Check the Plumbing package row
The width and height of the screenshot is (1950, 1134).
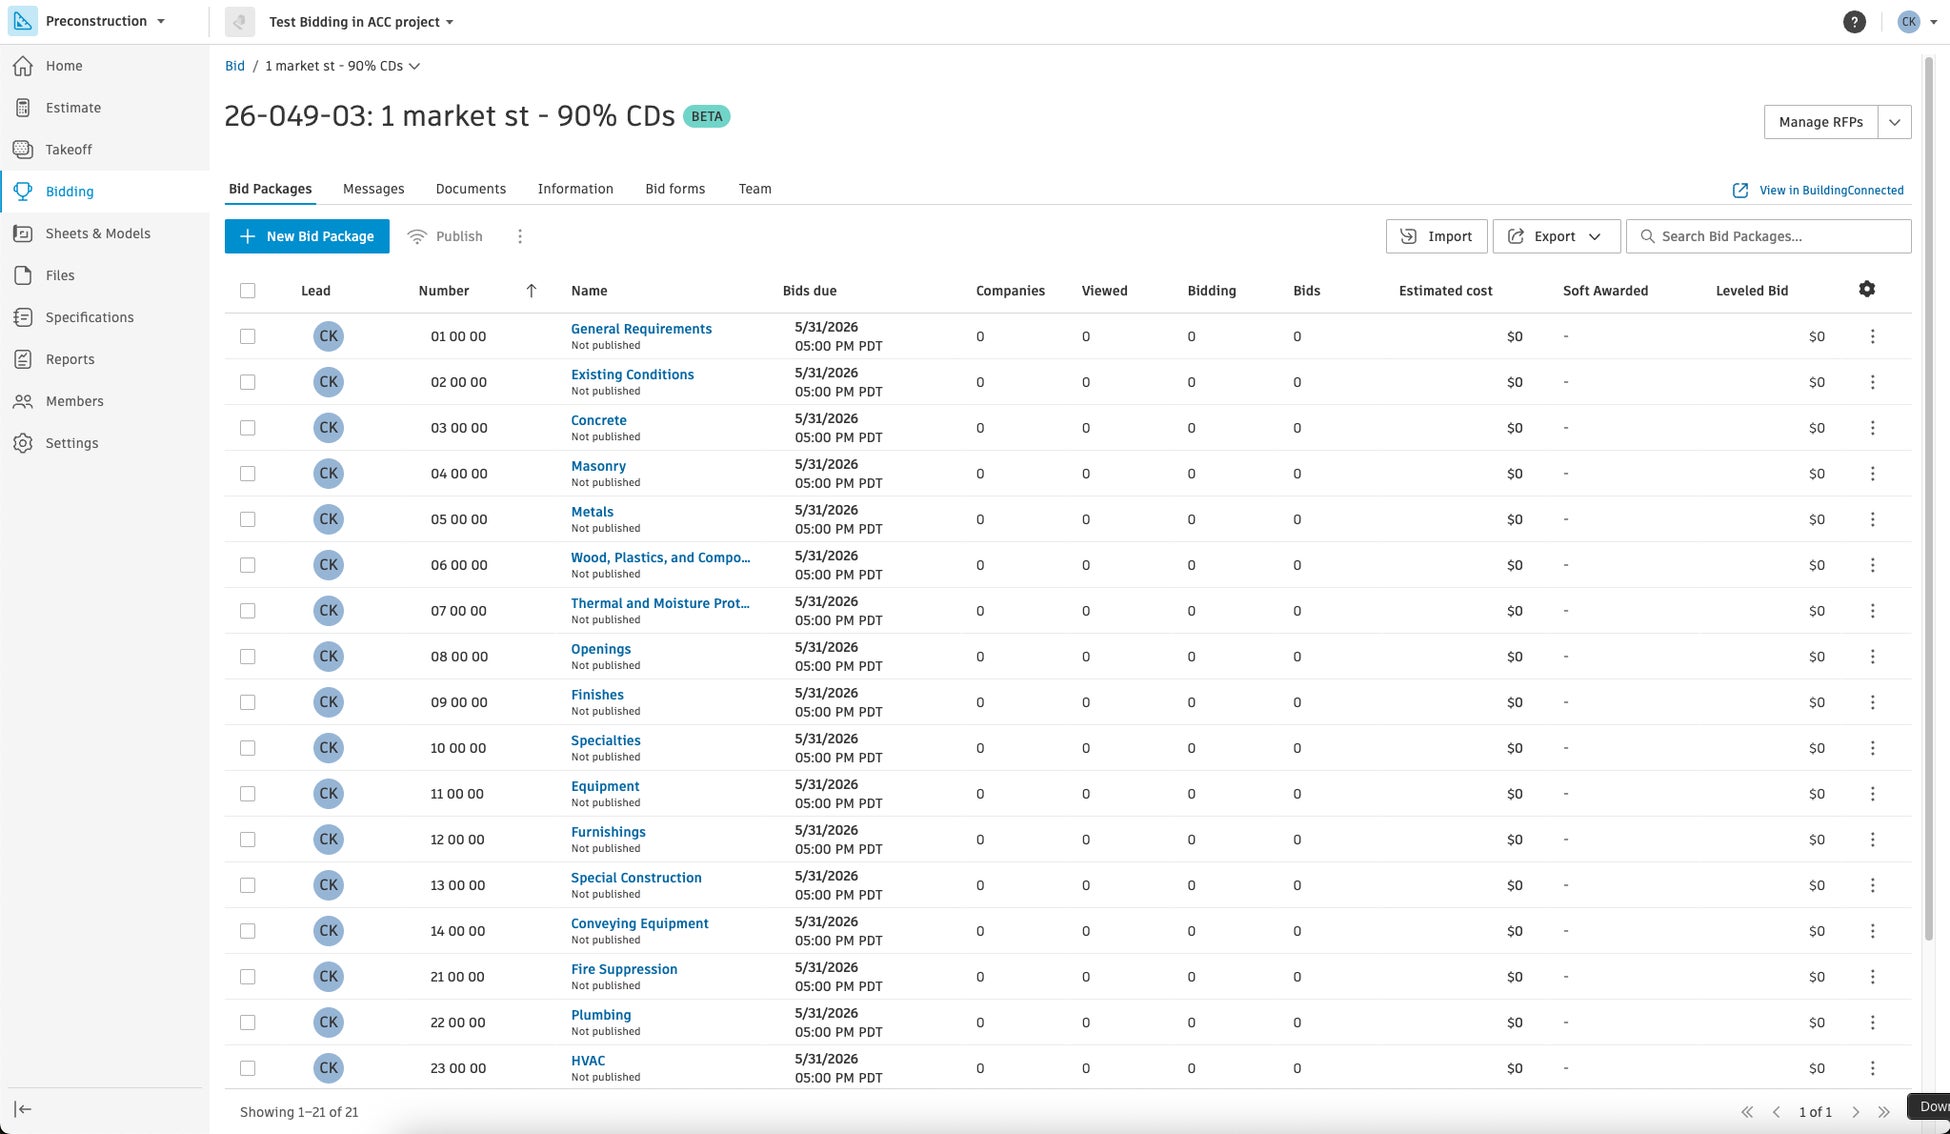[247, 1022]
